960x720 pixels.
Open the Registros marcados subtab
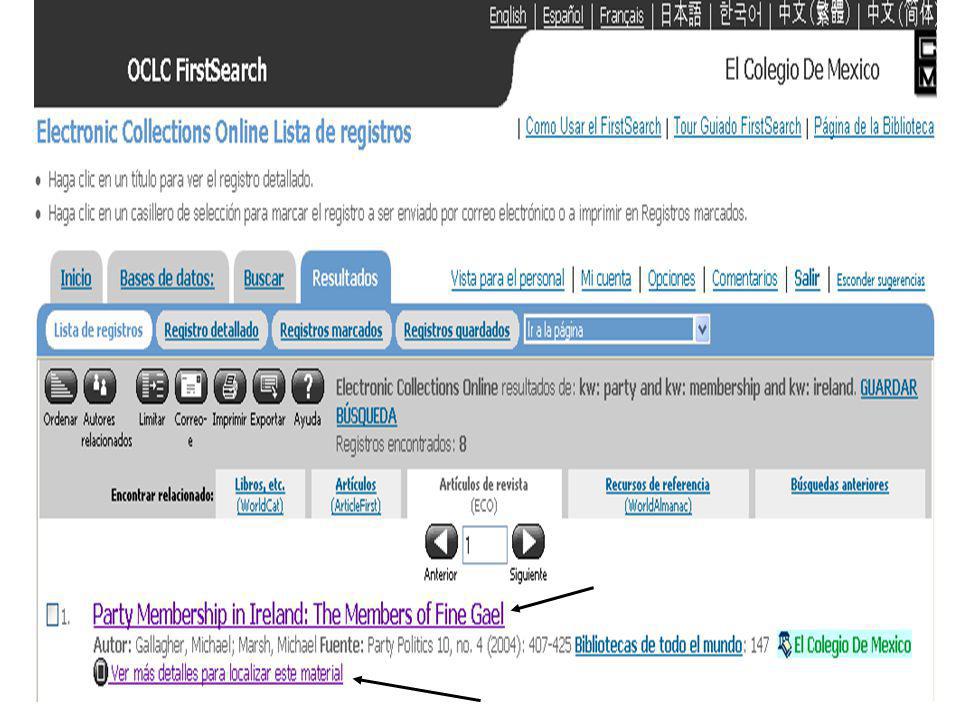pyautogui.click(x=331, y=330)
